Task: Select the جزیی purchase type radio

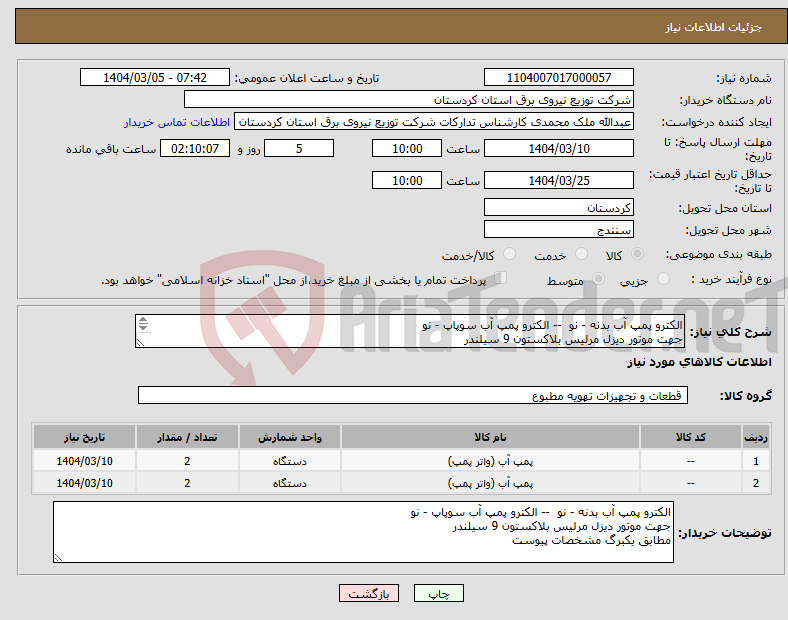Action: click(663, 279)
